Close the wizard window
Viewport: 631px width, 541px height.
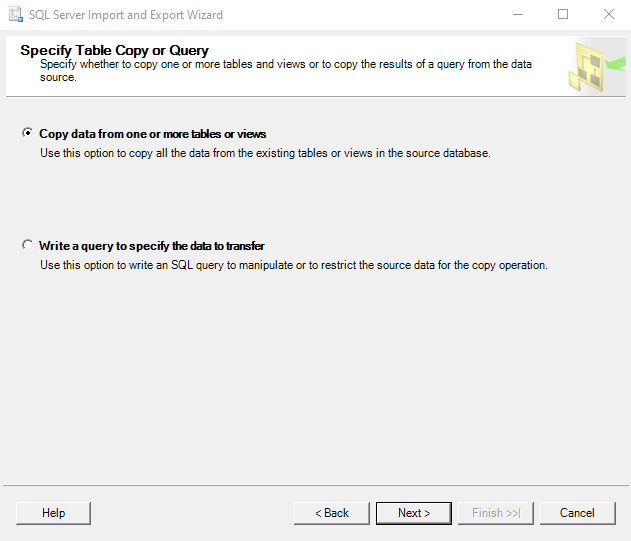tap(609, 14)
